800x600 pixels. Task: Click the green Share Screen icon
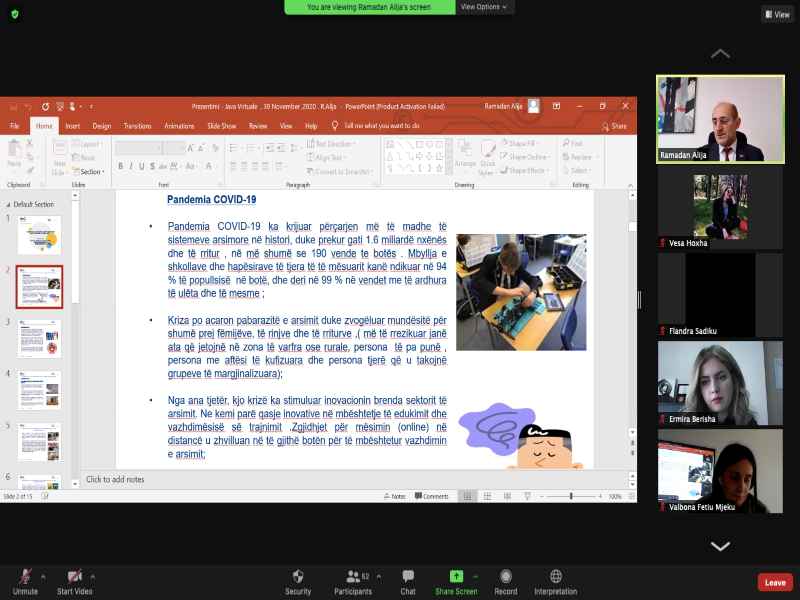pyautogui.click(x=456, y=577)
